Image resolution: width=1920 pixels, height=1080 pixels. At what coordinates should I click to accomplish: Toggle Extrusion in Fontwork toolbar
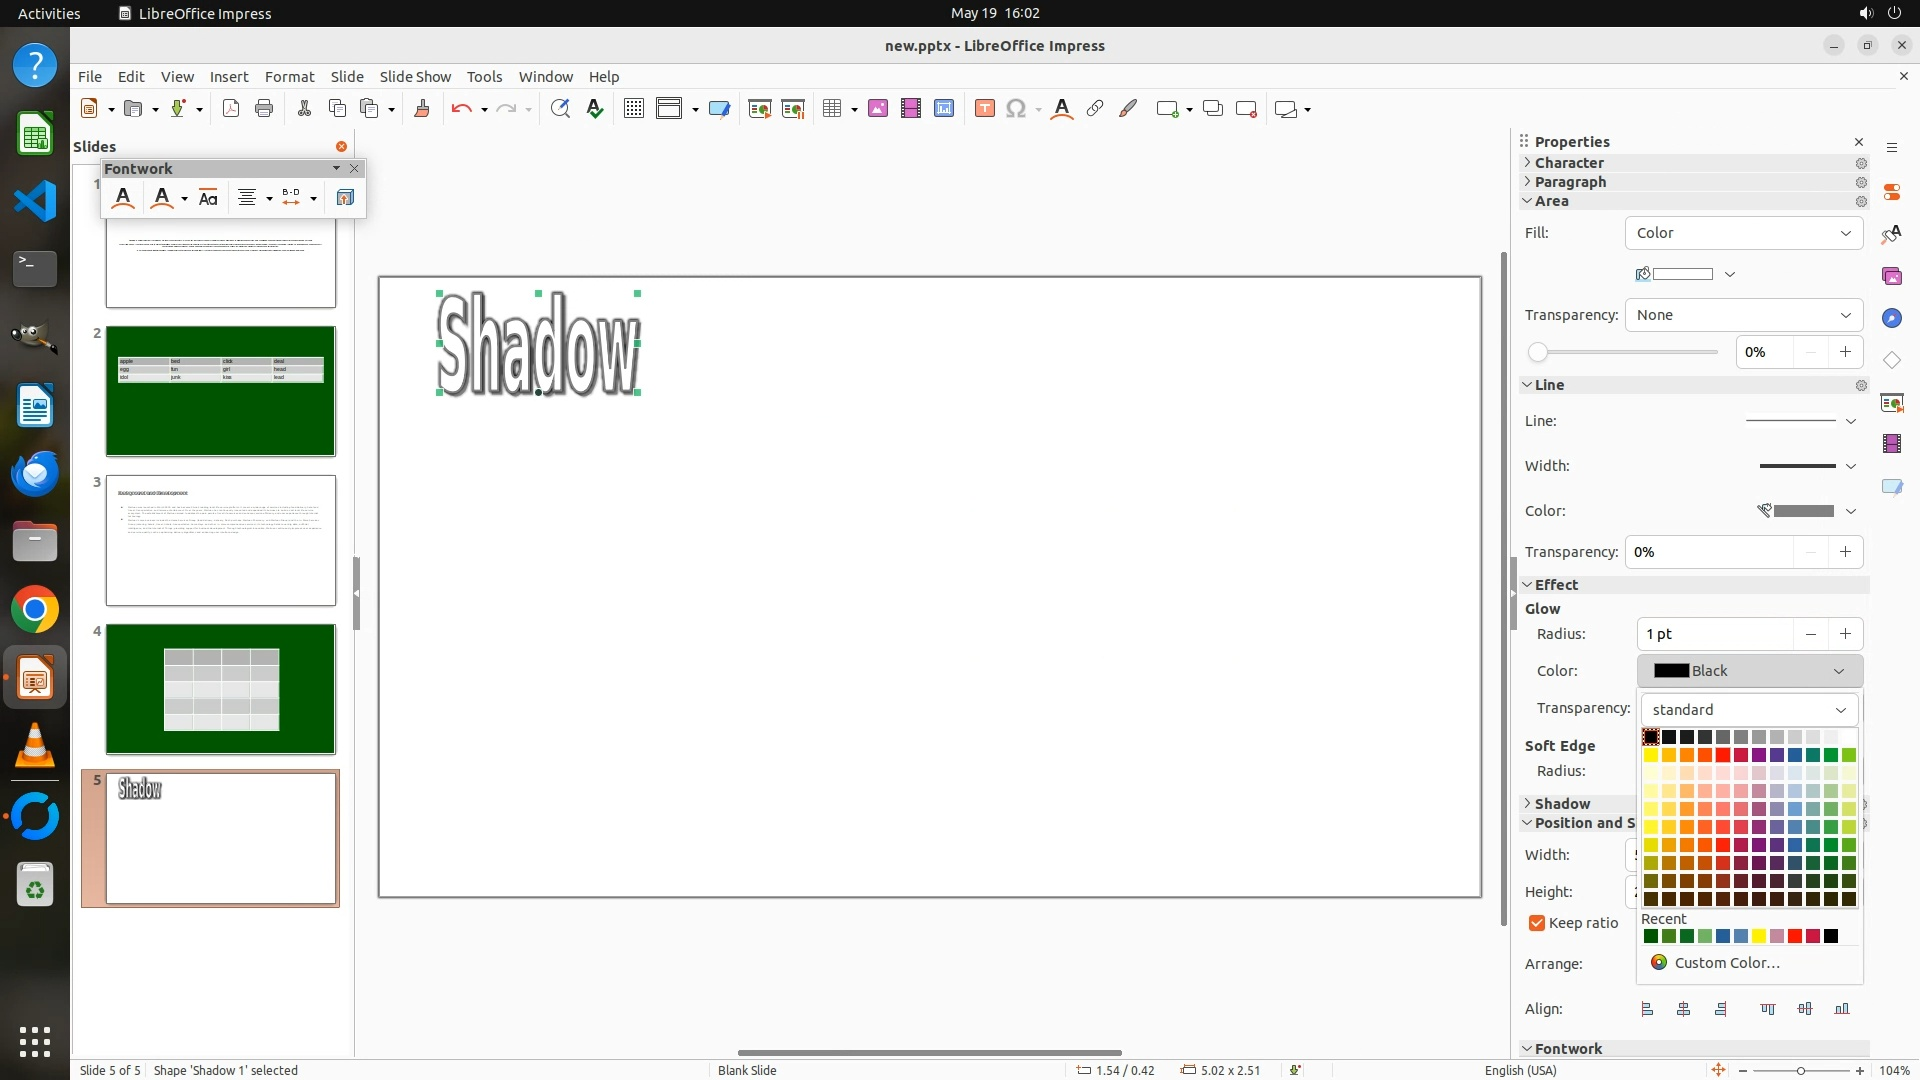click(x=345, y=198)
